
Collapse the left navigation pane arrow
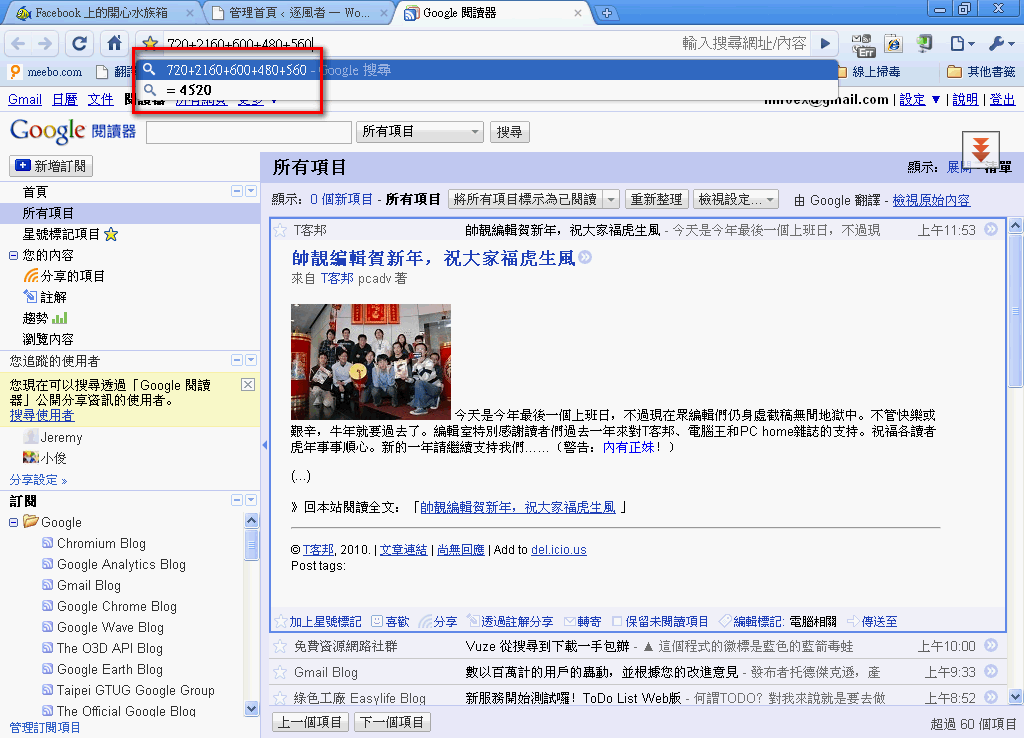(x=264, y=445)
